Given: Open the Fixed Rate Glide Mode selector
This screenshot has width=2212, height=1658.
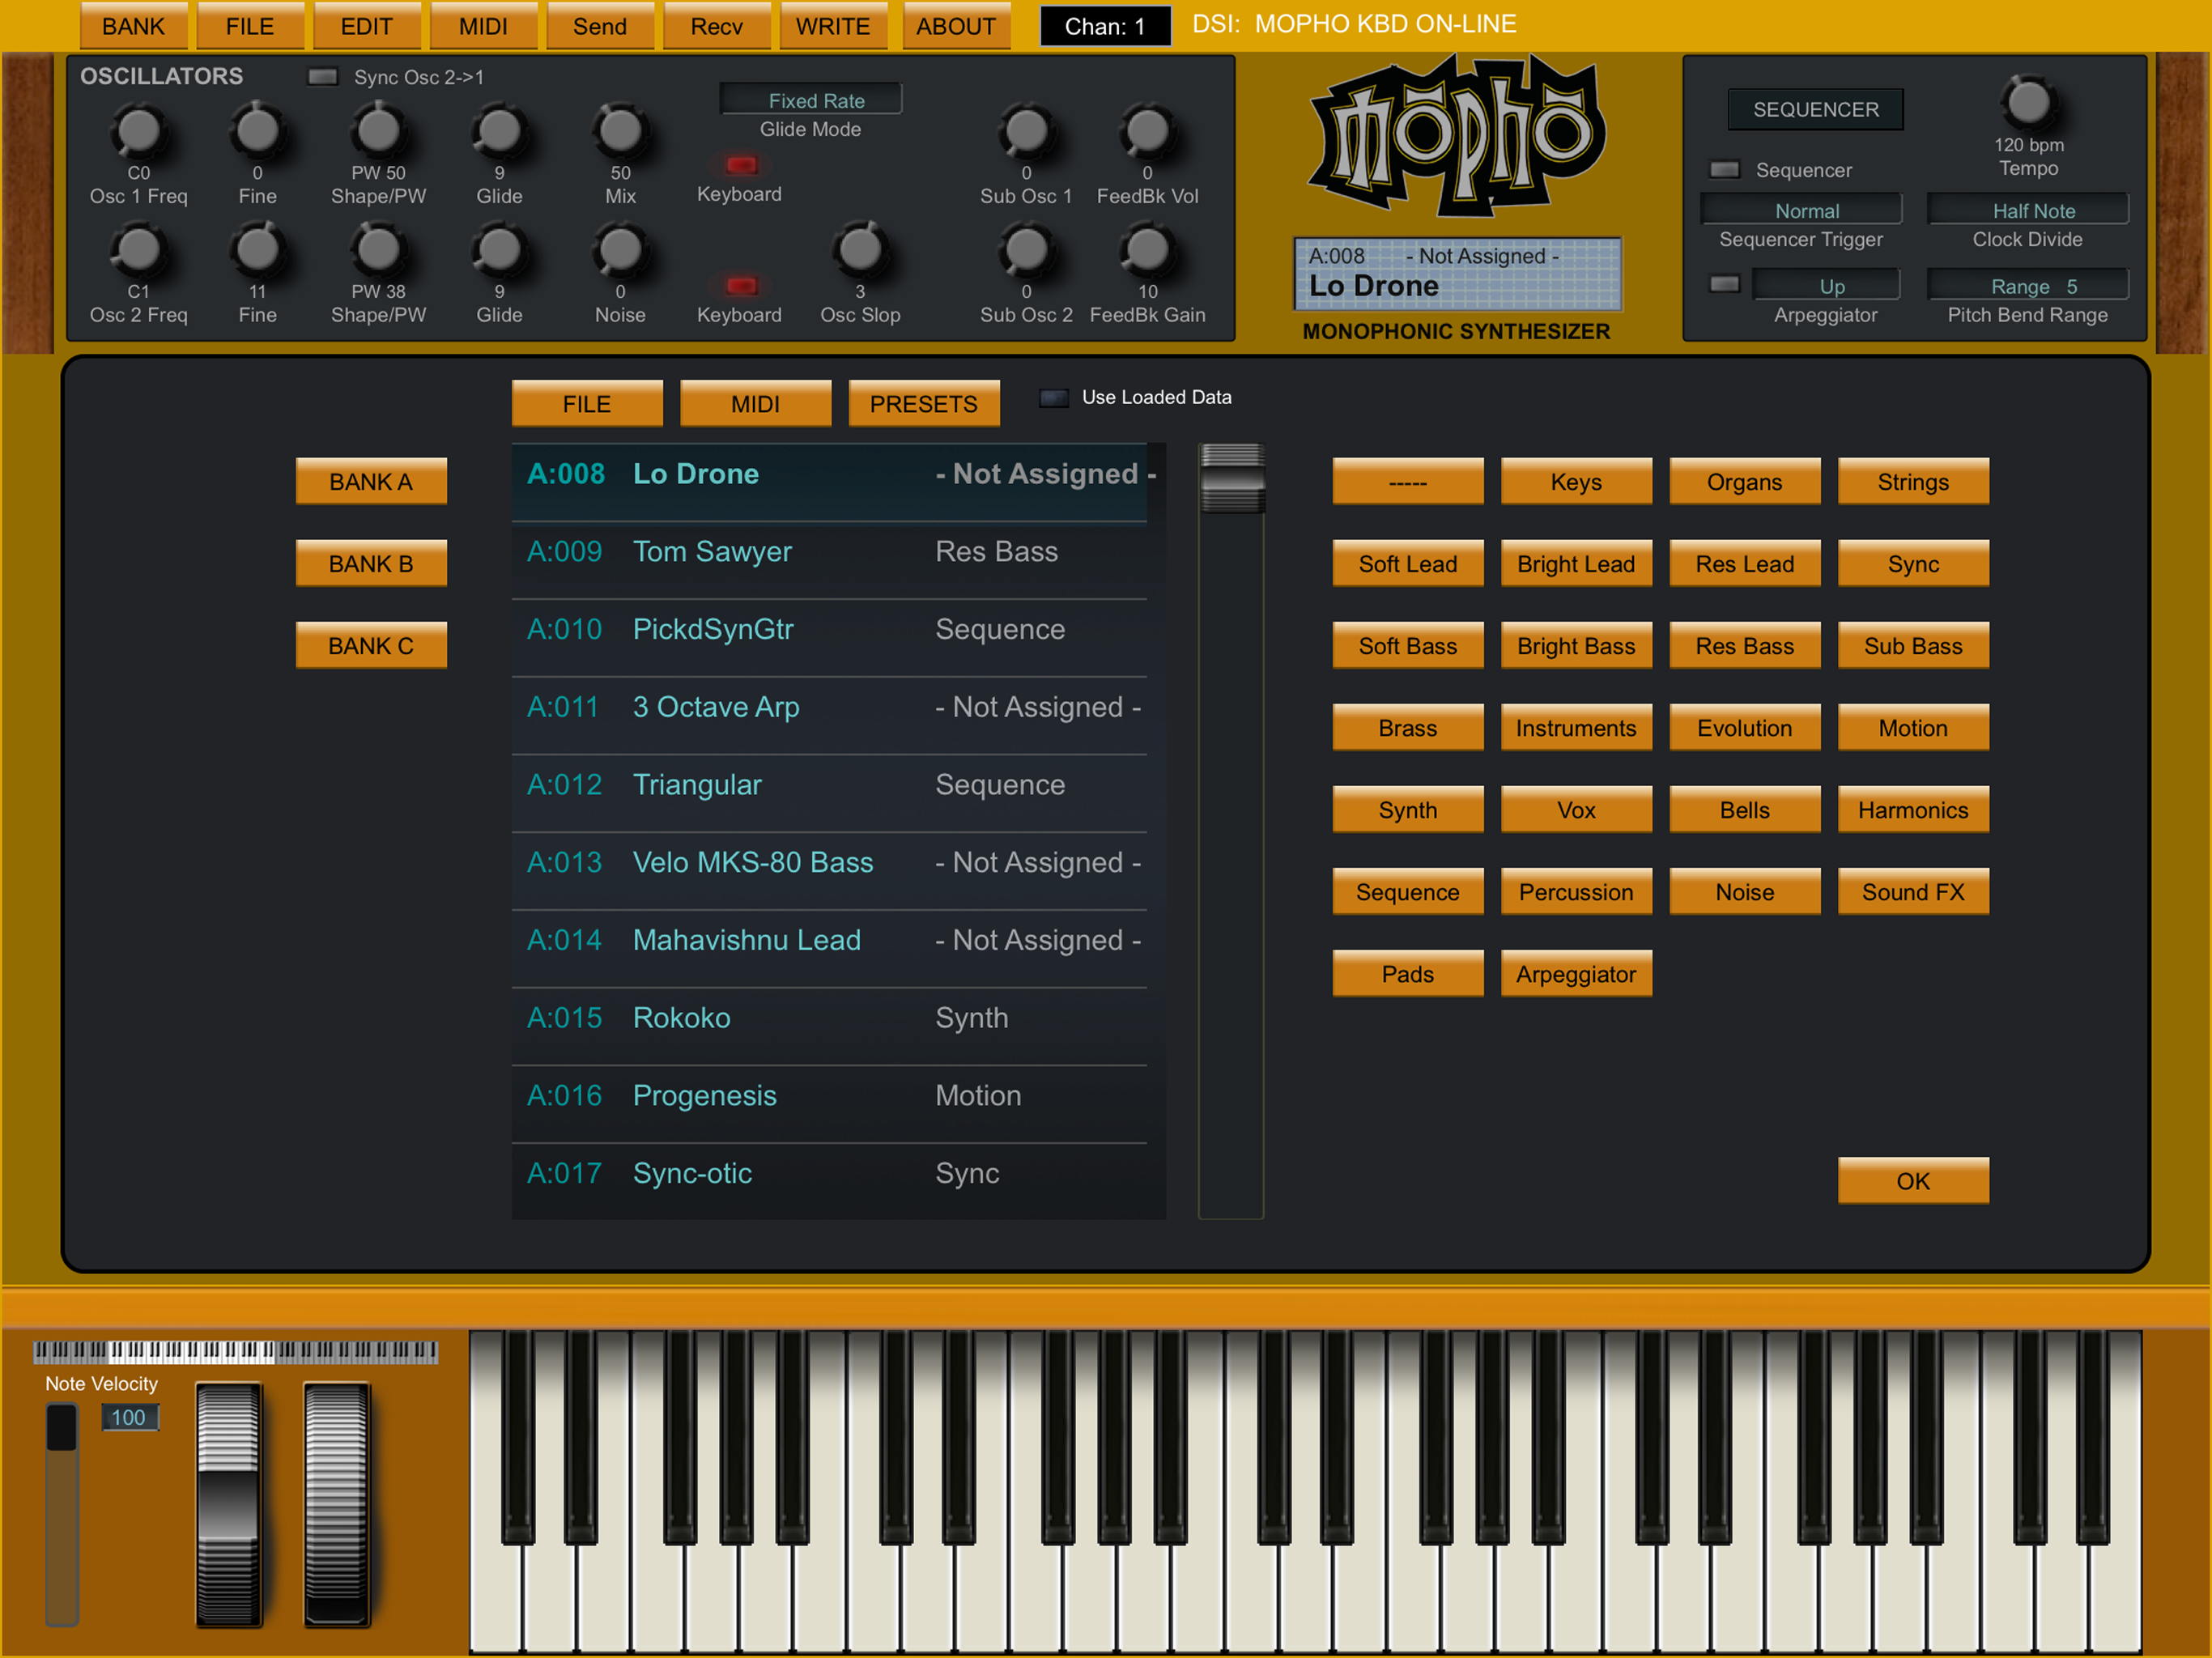Looking at the screenshot, I should (811, 100).
